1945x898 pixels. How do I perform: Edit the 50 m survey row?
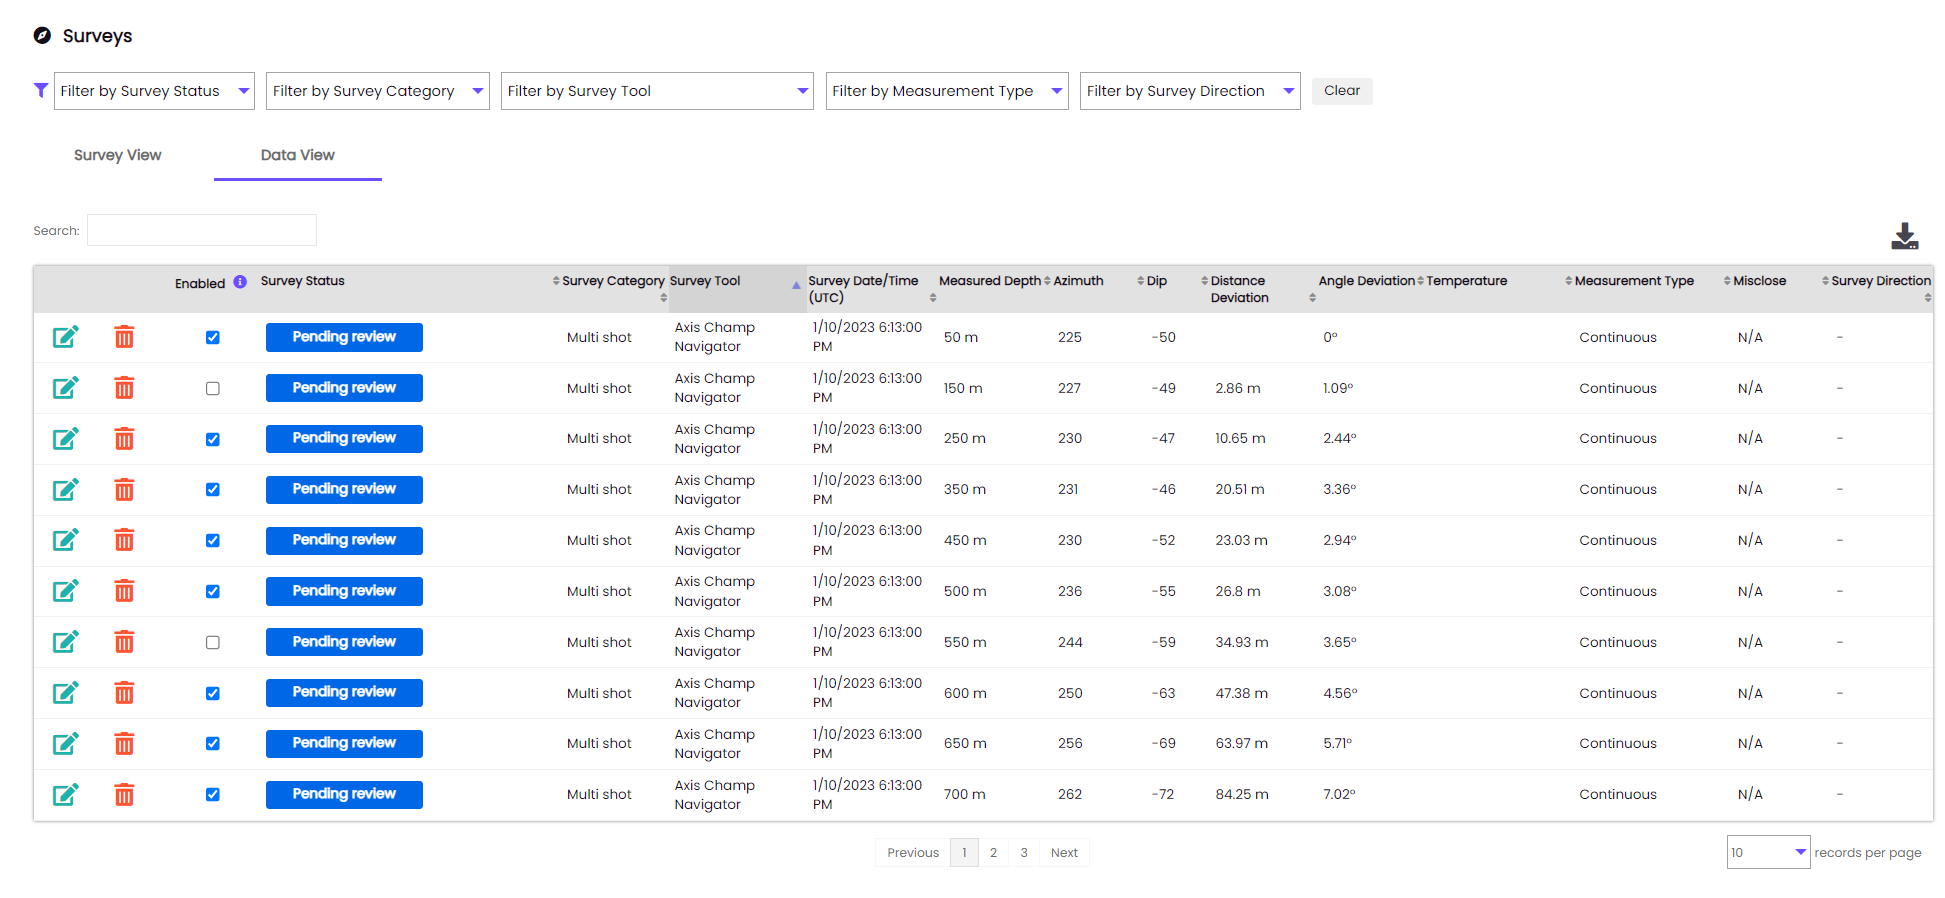click(x=66, y=337)
